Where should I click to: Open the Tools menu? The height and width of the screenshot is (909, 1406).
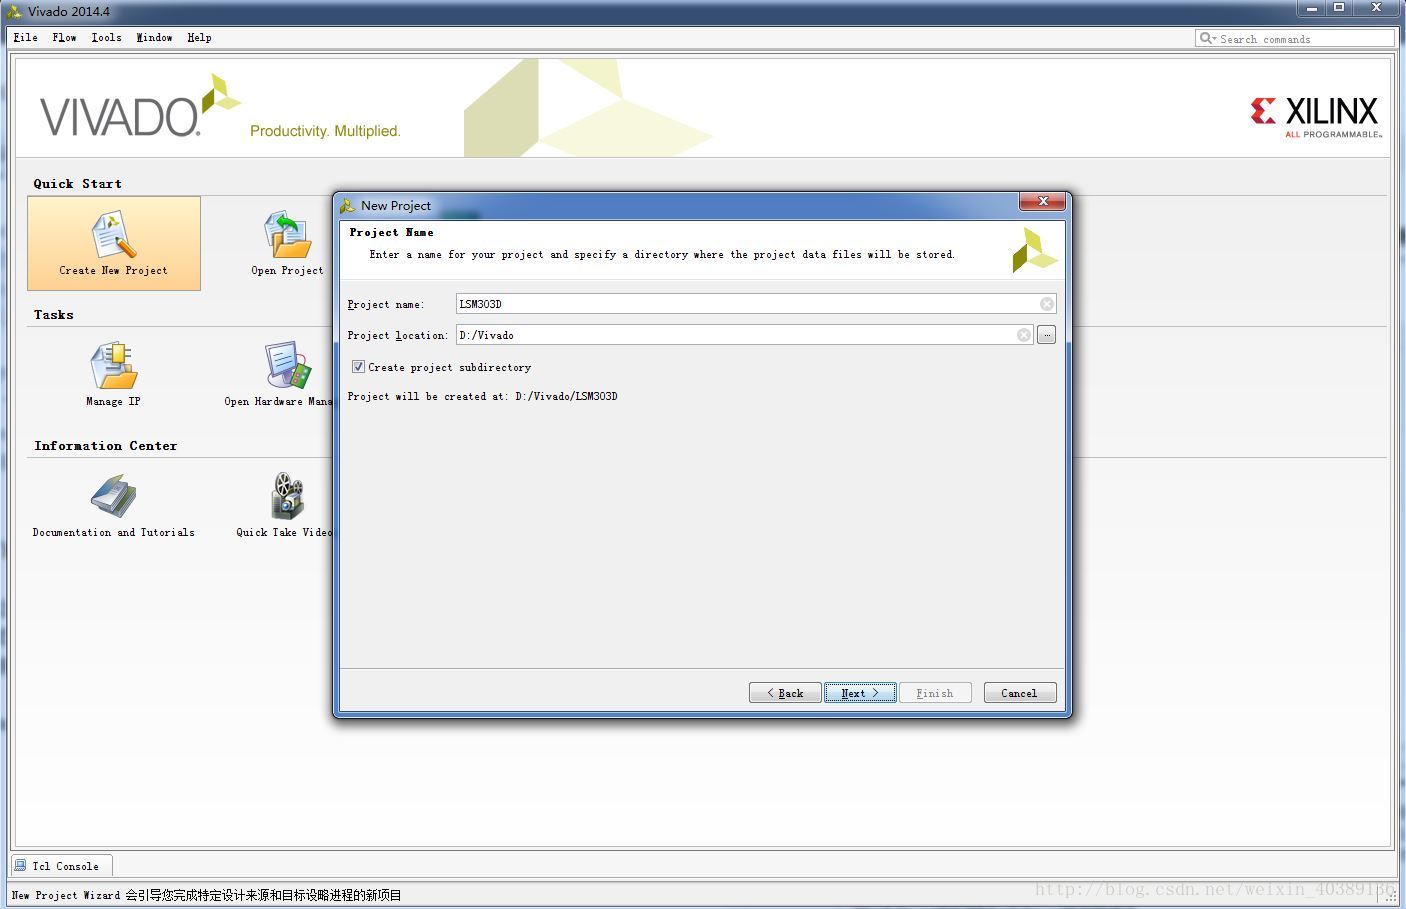pyautogui.click(x=106, y=38)
